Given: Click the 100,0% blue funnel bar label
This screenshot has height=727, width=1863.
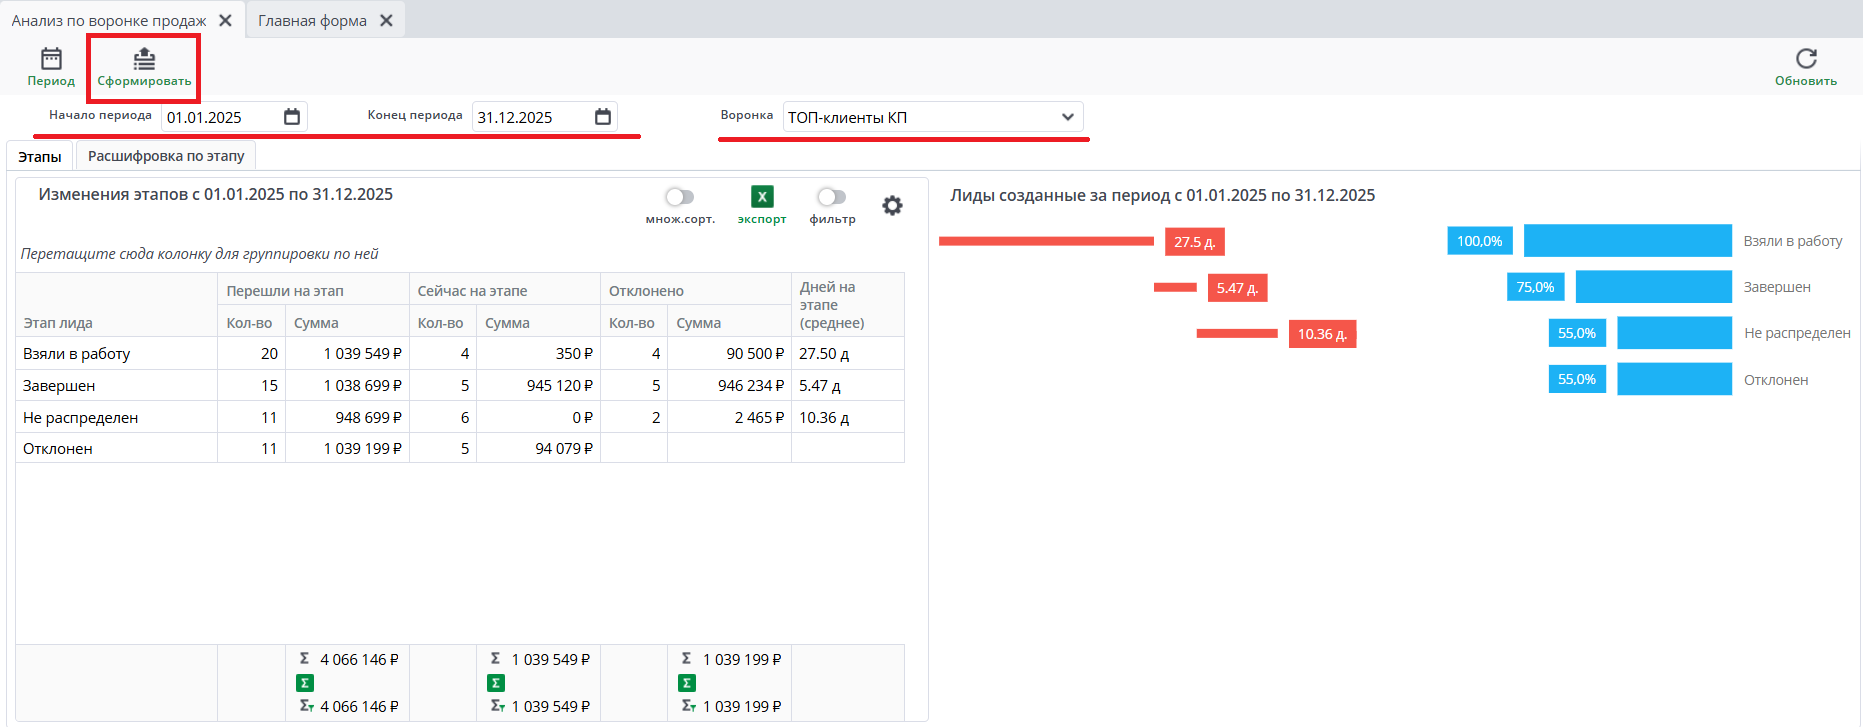Looking at the screenshot, I should pyautogui.click(x=1479, y=241).
